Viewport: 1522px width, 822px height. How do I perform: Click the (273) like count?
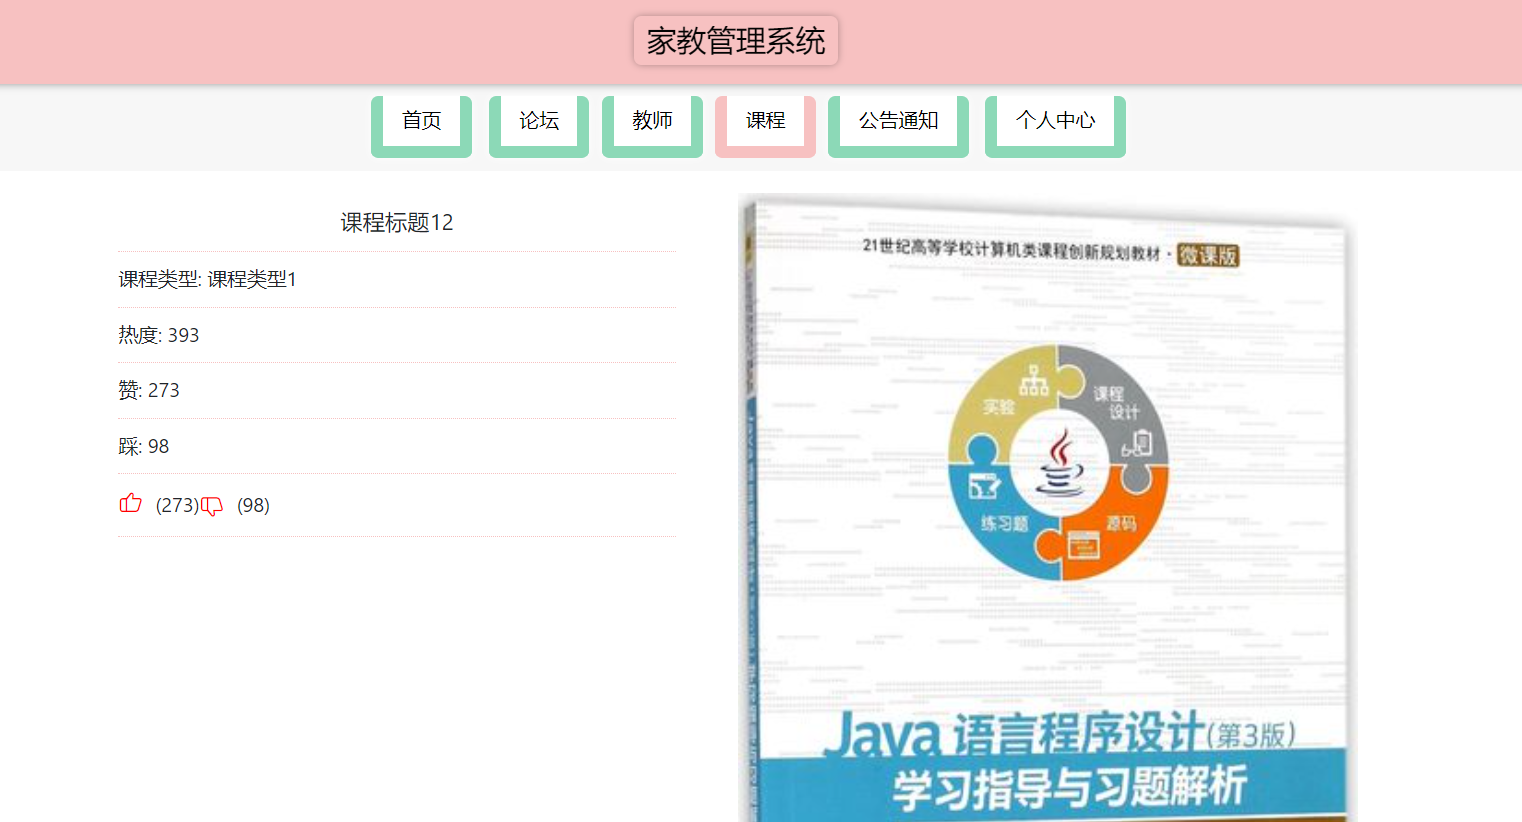177,505
